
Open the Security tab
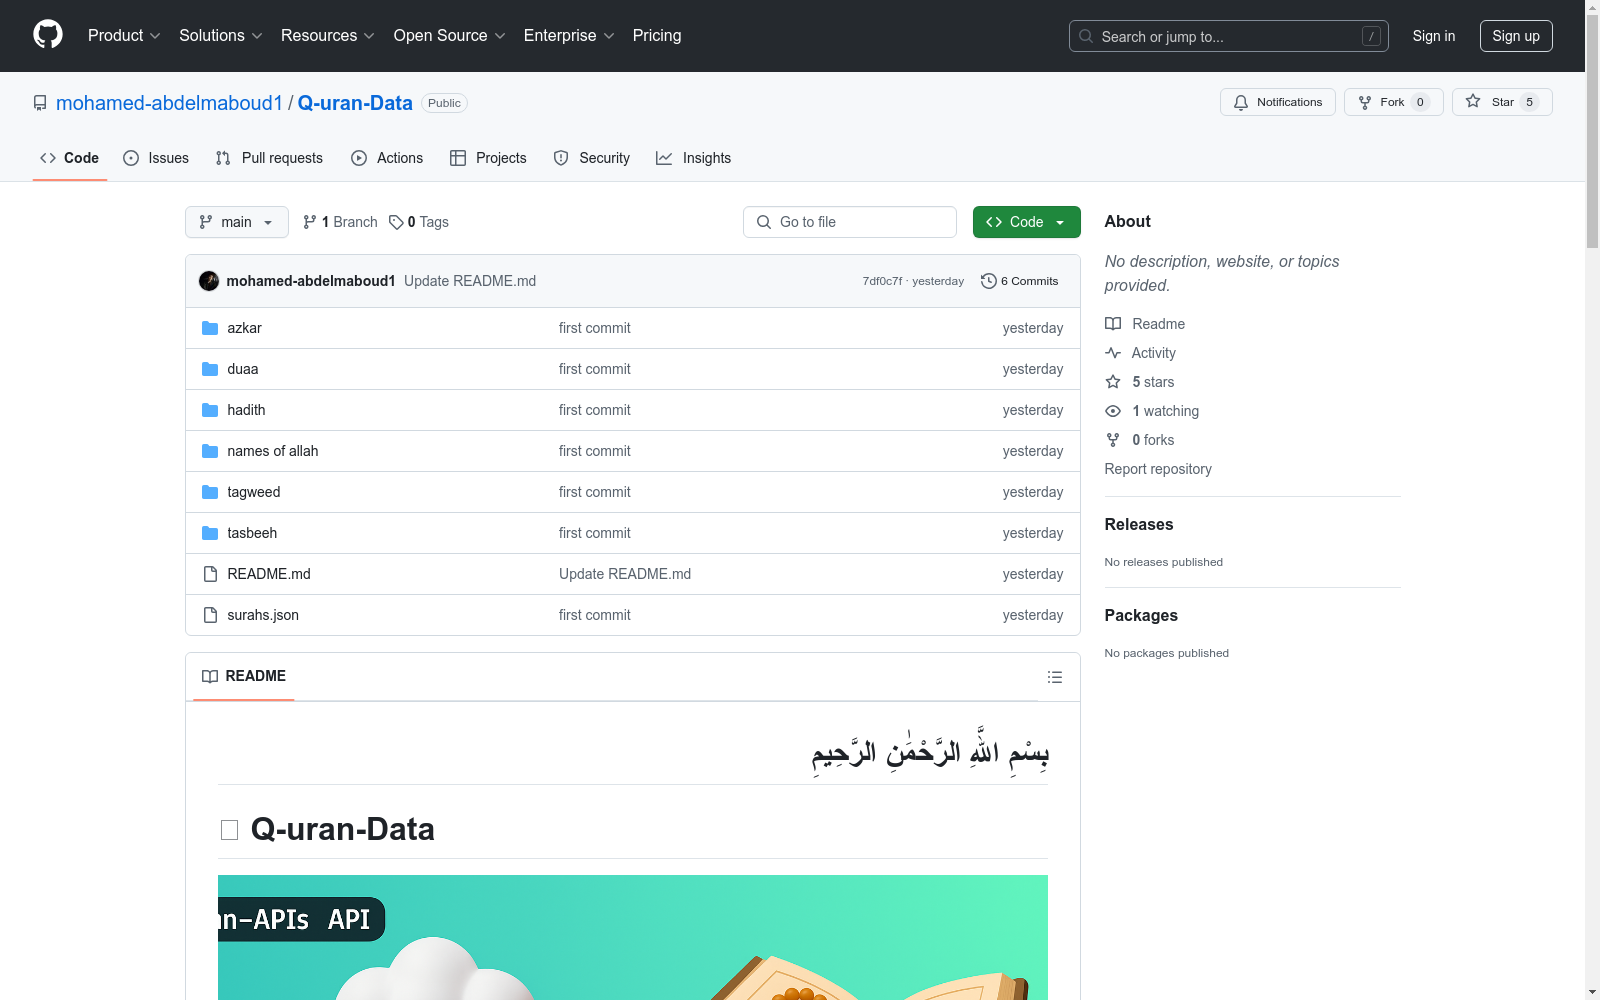(592, 158)
